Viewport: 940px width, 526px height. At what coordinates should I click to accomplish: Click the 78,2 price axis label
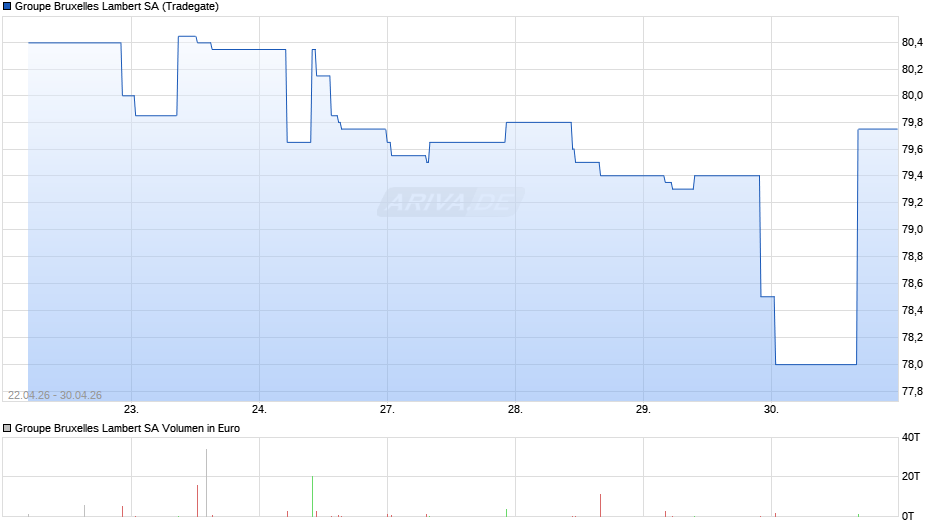coord(912,338)
